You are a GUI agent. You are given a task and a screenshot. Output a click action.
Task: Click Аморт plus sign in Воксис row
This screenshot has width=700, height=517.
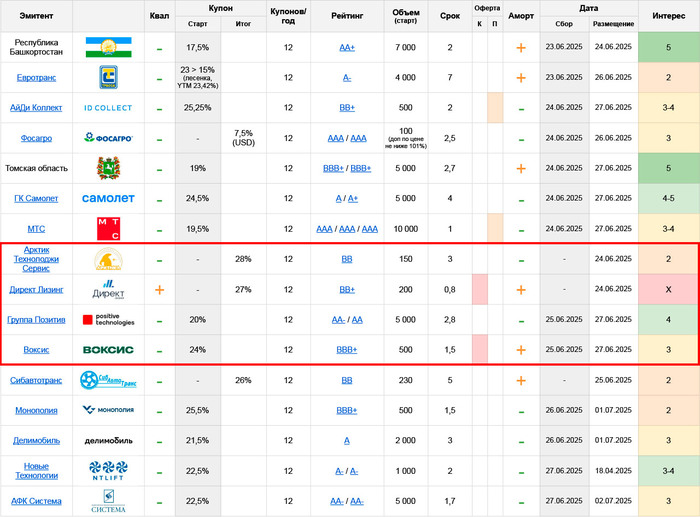(521, 350)
